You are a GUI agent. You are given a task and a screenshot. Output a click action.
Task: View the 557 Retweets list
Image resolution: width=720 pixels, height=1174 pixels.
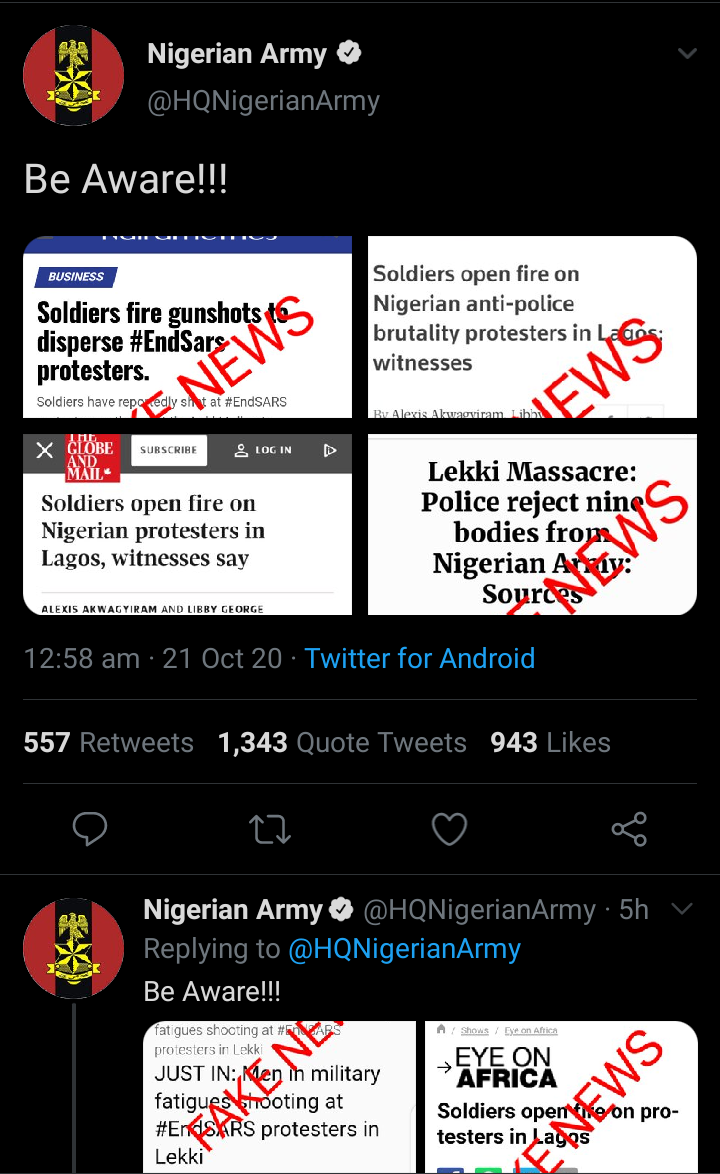click(108, 742)
